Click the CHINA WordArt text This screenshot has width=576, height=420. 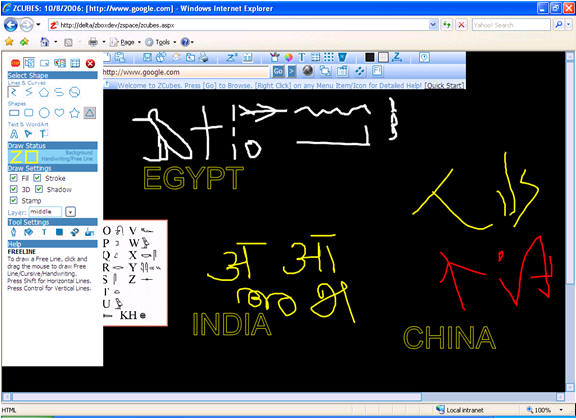(x=449, y=337)
